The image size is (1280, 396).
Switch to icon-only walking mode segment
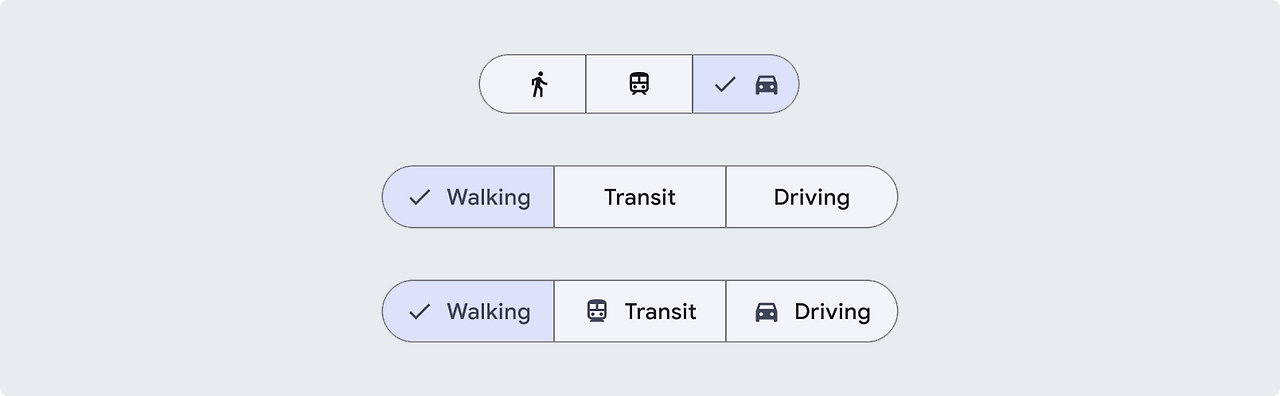(x=533, y=84)
